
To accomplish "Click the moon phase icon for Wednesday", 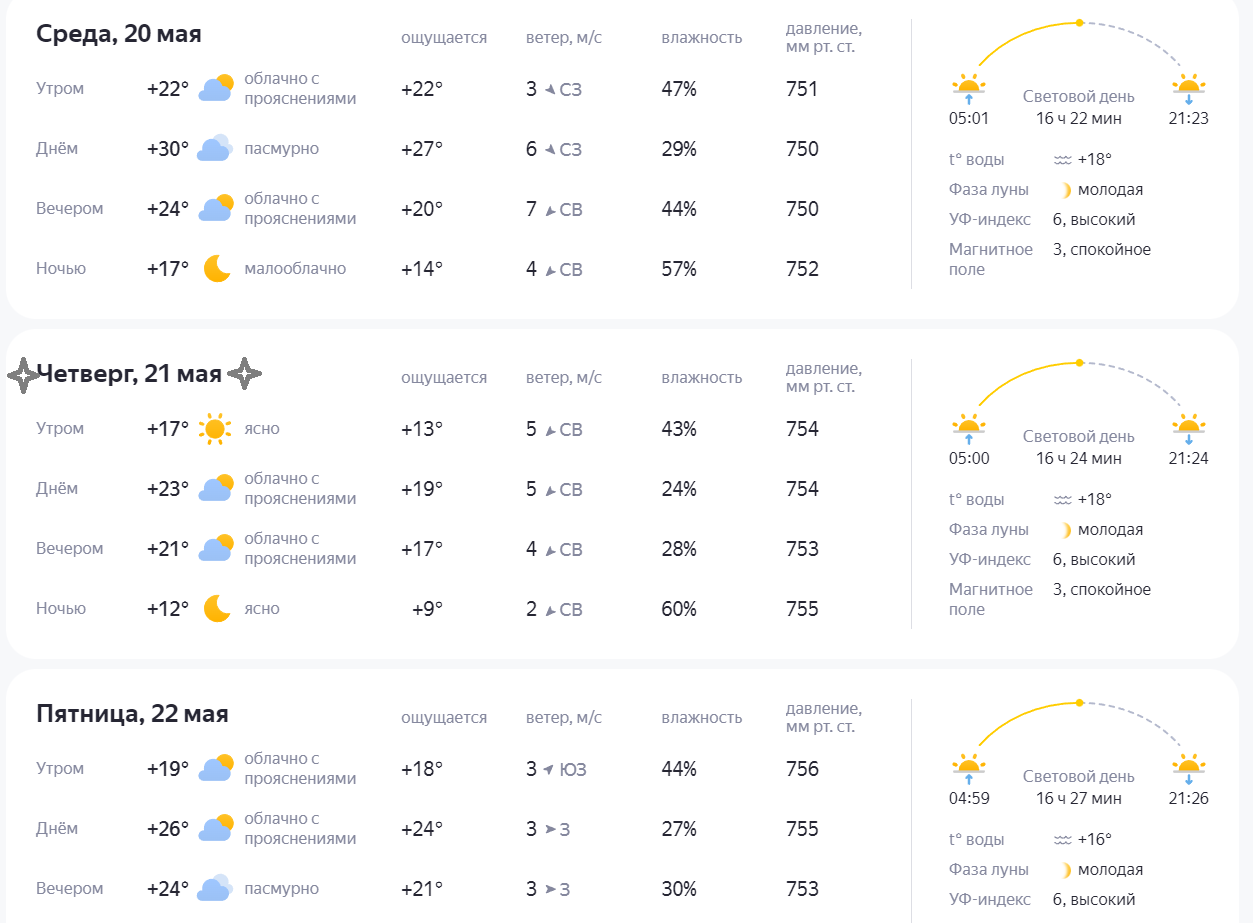I will [x=1066, y=190].
